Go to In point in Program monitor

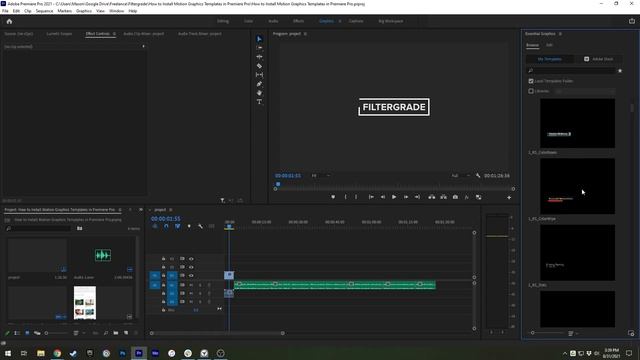371,197
